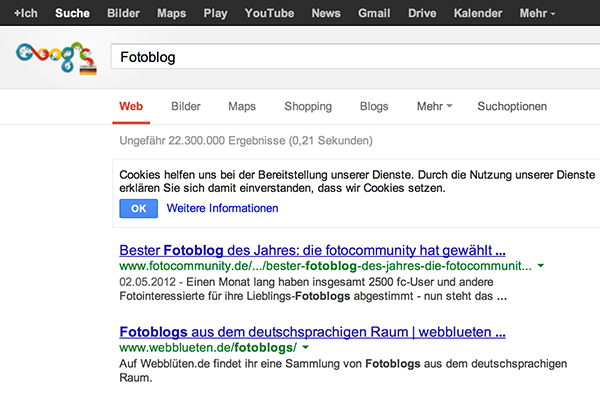
Task: Click the 'Cookies helfen uns' notice text
Action: click(x=357, y=181)
